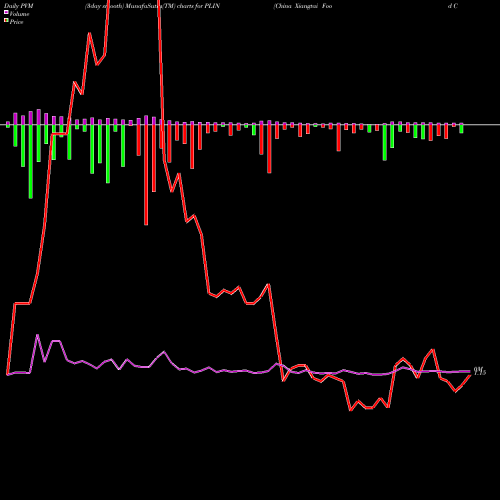Click the Price legend swatch
Screen dimensions: 500x500
6,21
